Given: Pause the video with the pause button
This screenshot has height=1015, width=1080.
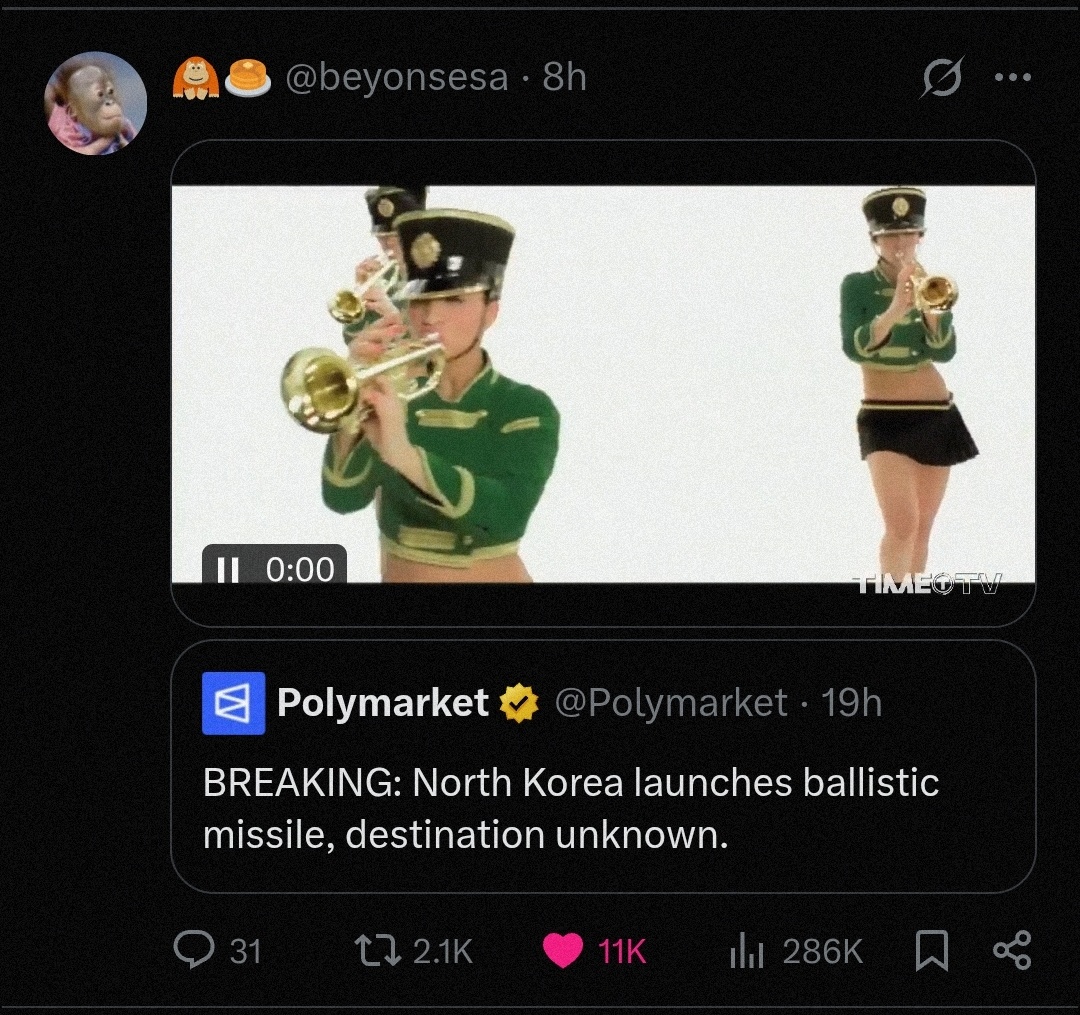Looking at the screenshot, I should click(228, 569).
